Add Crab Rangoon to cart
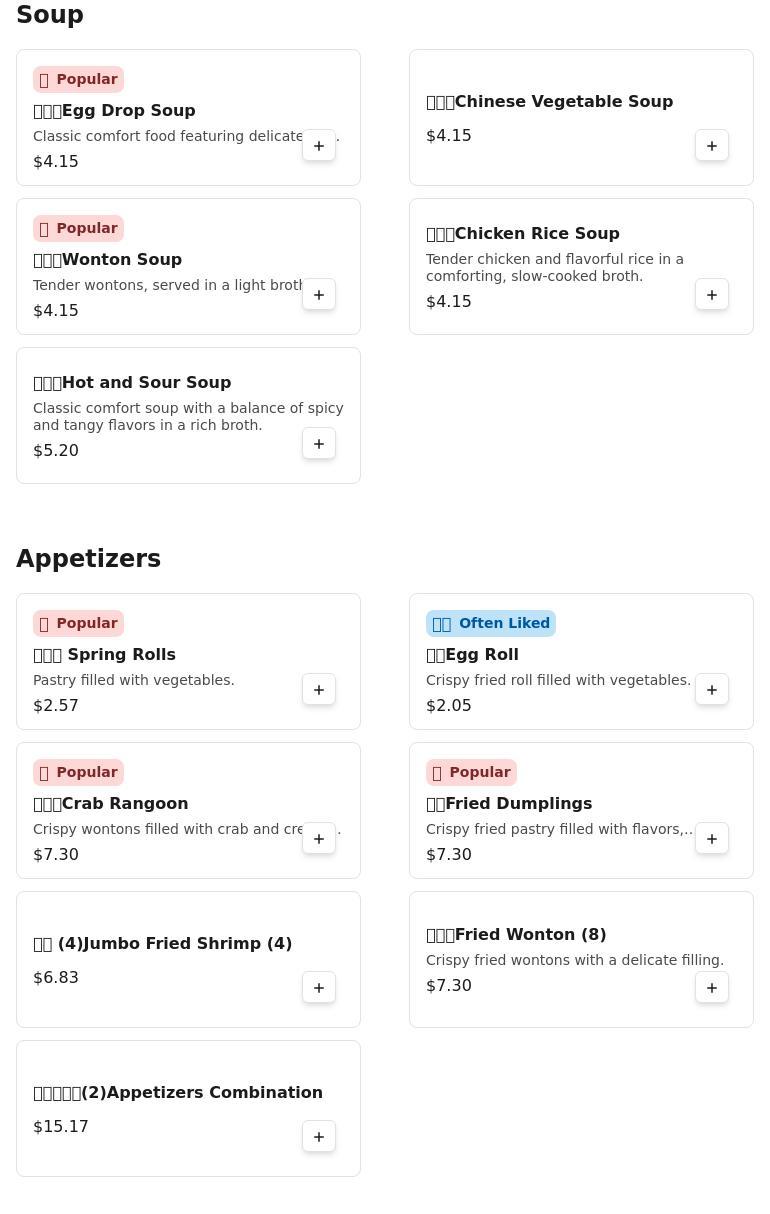Viewport: 770px width, 1214px height. pyautogui.click(x=319, y=839)
